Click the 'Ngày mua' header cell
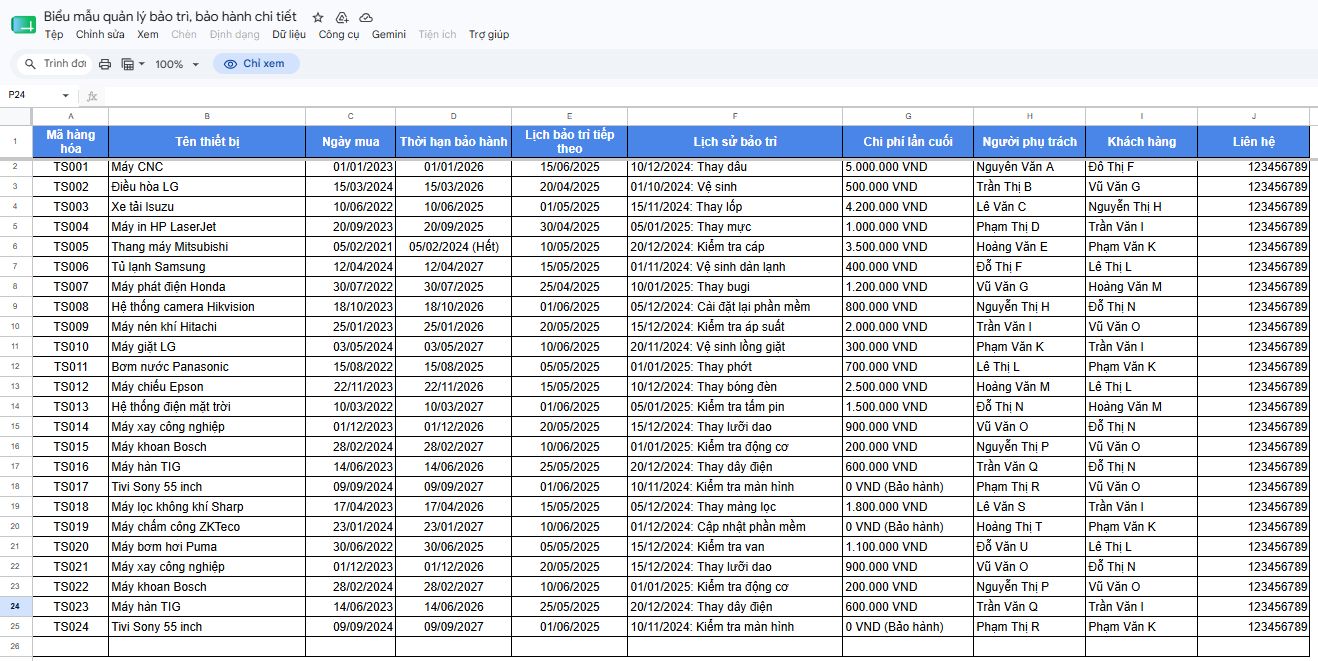 coord(351,141)
